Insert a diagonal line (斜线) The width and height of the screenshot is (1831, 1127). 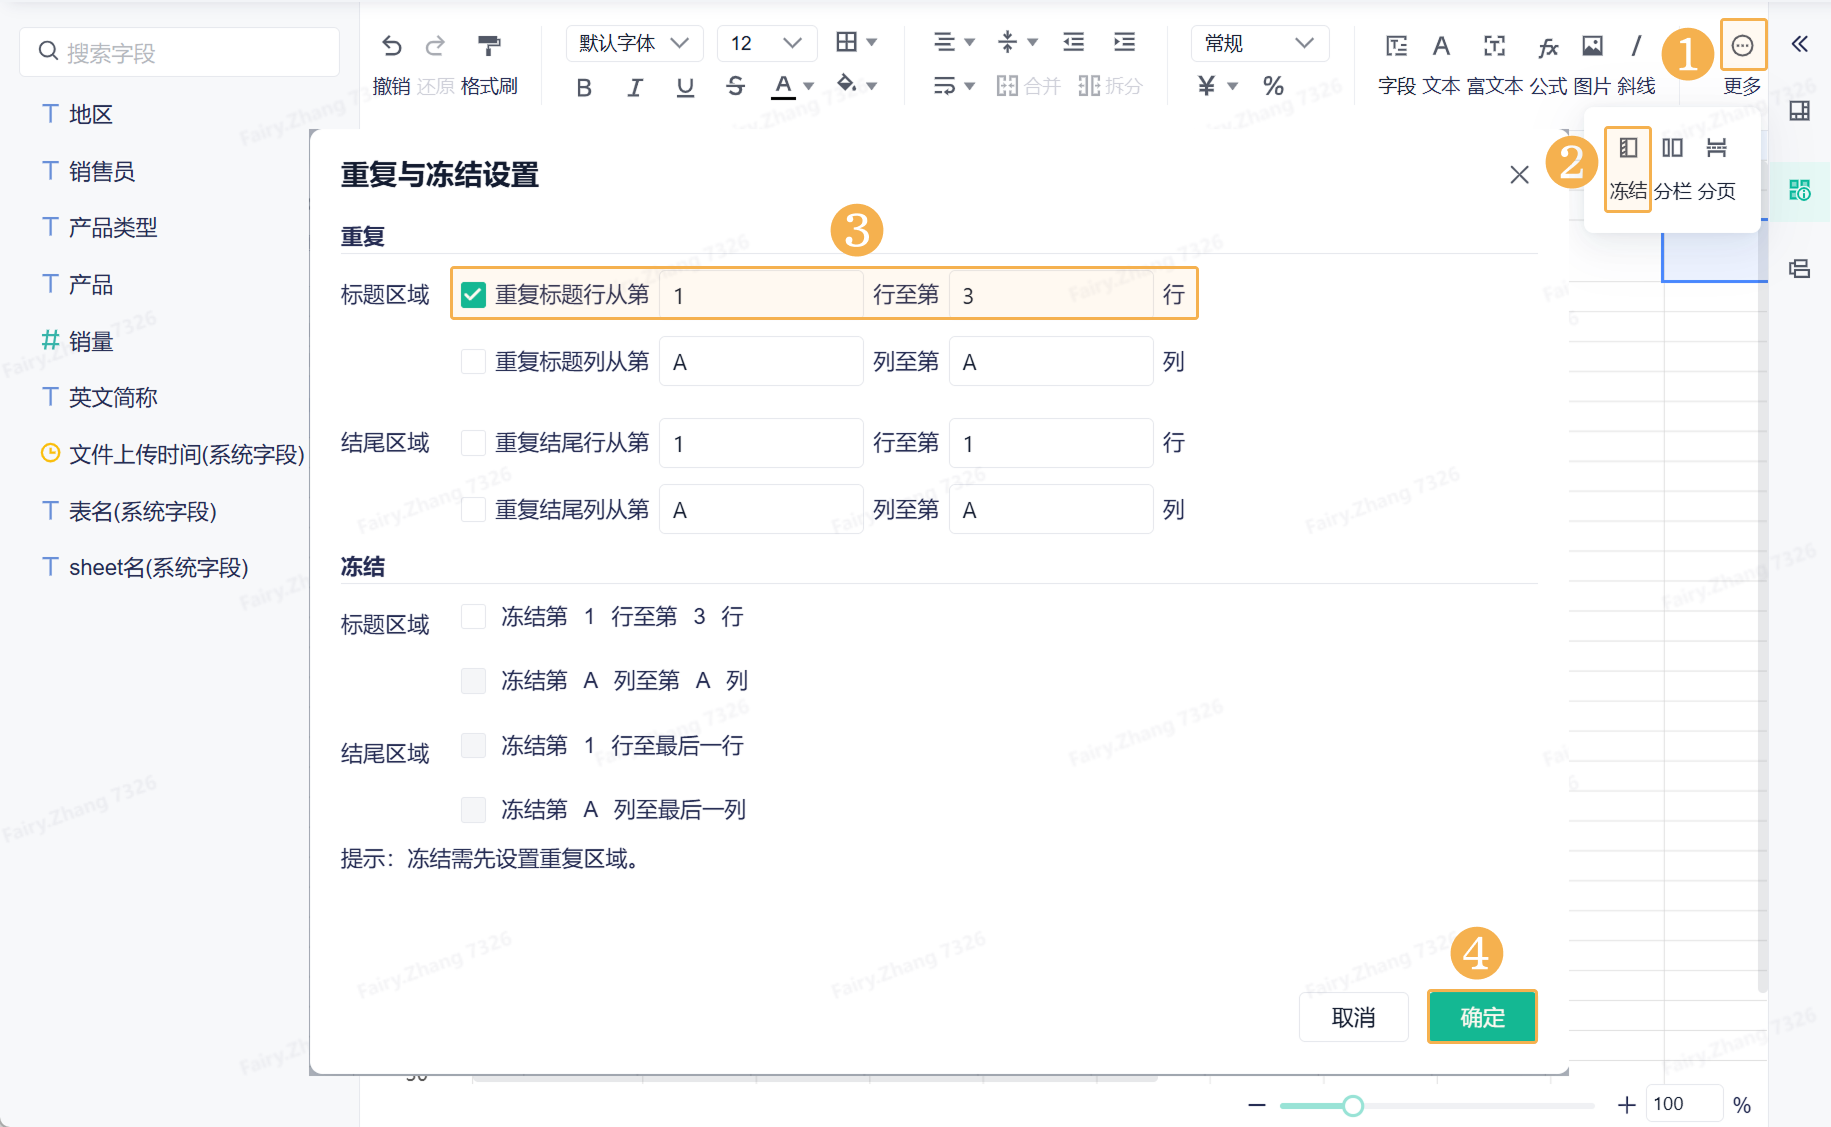(1636, 63)
